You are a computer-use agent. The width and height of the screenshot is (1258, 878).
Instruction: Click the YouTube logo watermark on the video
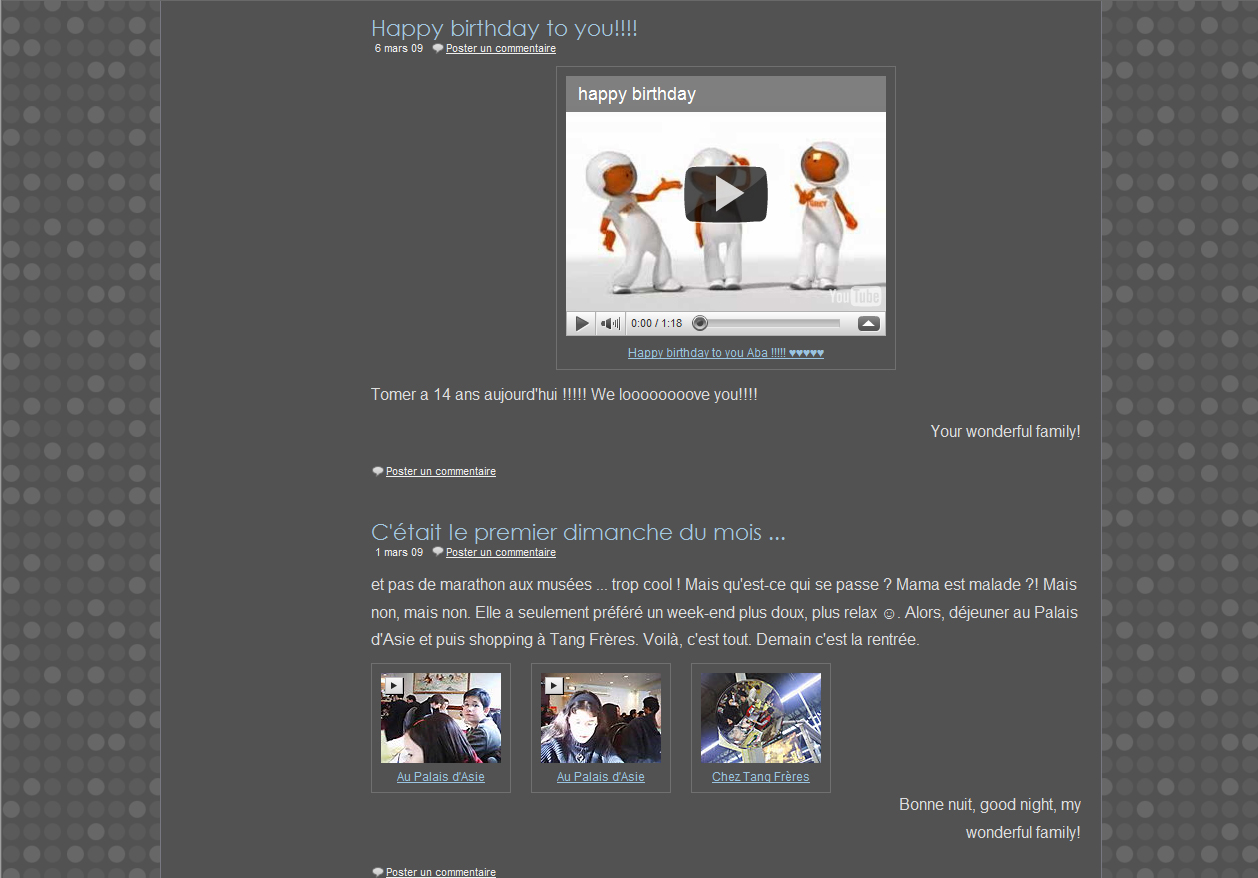point(854,296)
